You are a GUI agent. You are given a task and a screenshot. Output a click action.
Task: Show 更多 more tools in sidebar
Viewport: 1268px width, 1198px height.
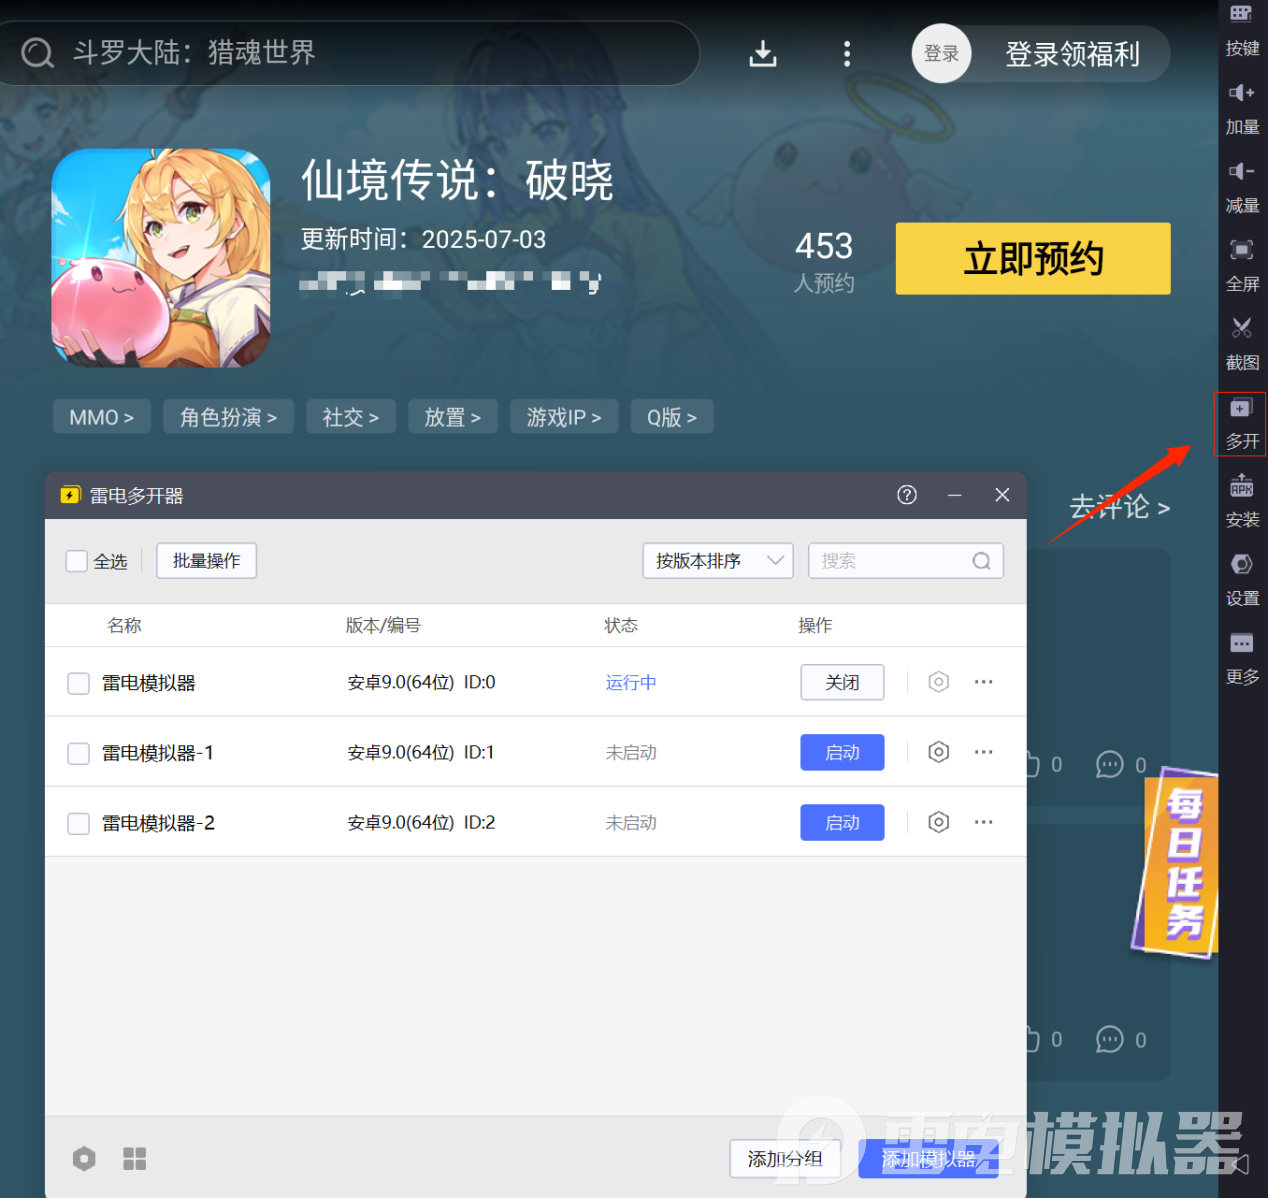(x=1242, y=658)
